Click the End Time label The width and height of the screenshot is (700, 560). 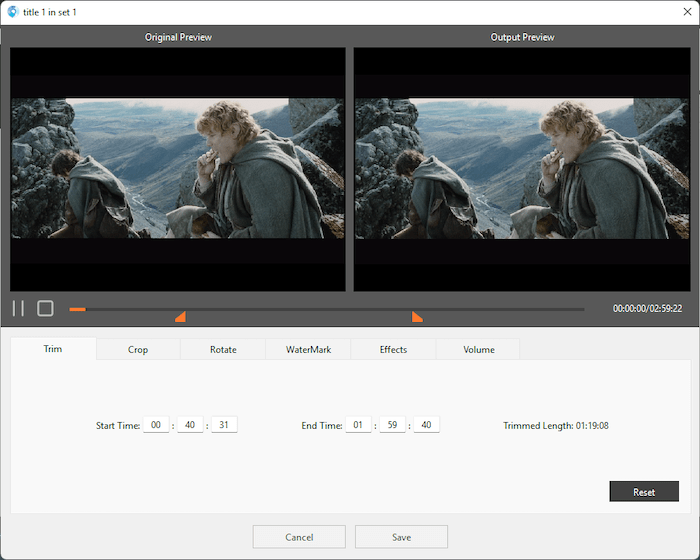(322, 426)
